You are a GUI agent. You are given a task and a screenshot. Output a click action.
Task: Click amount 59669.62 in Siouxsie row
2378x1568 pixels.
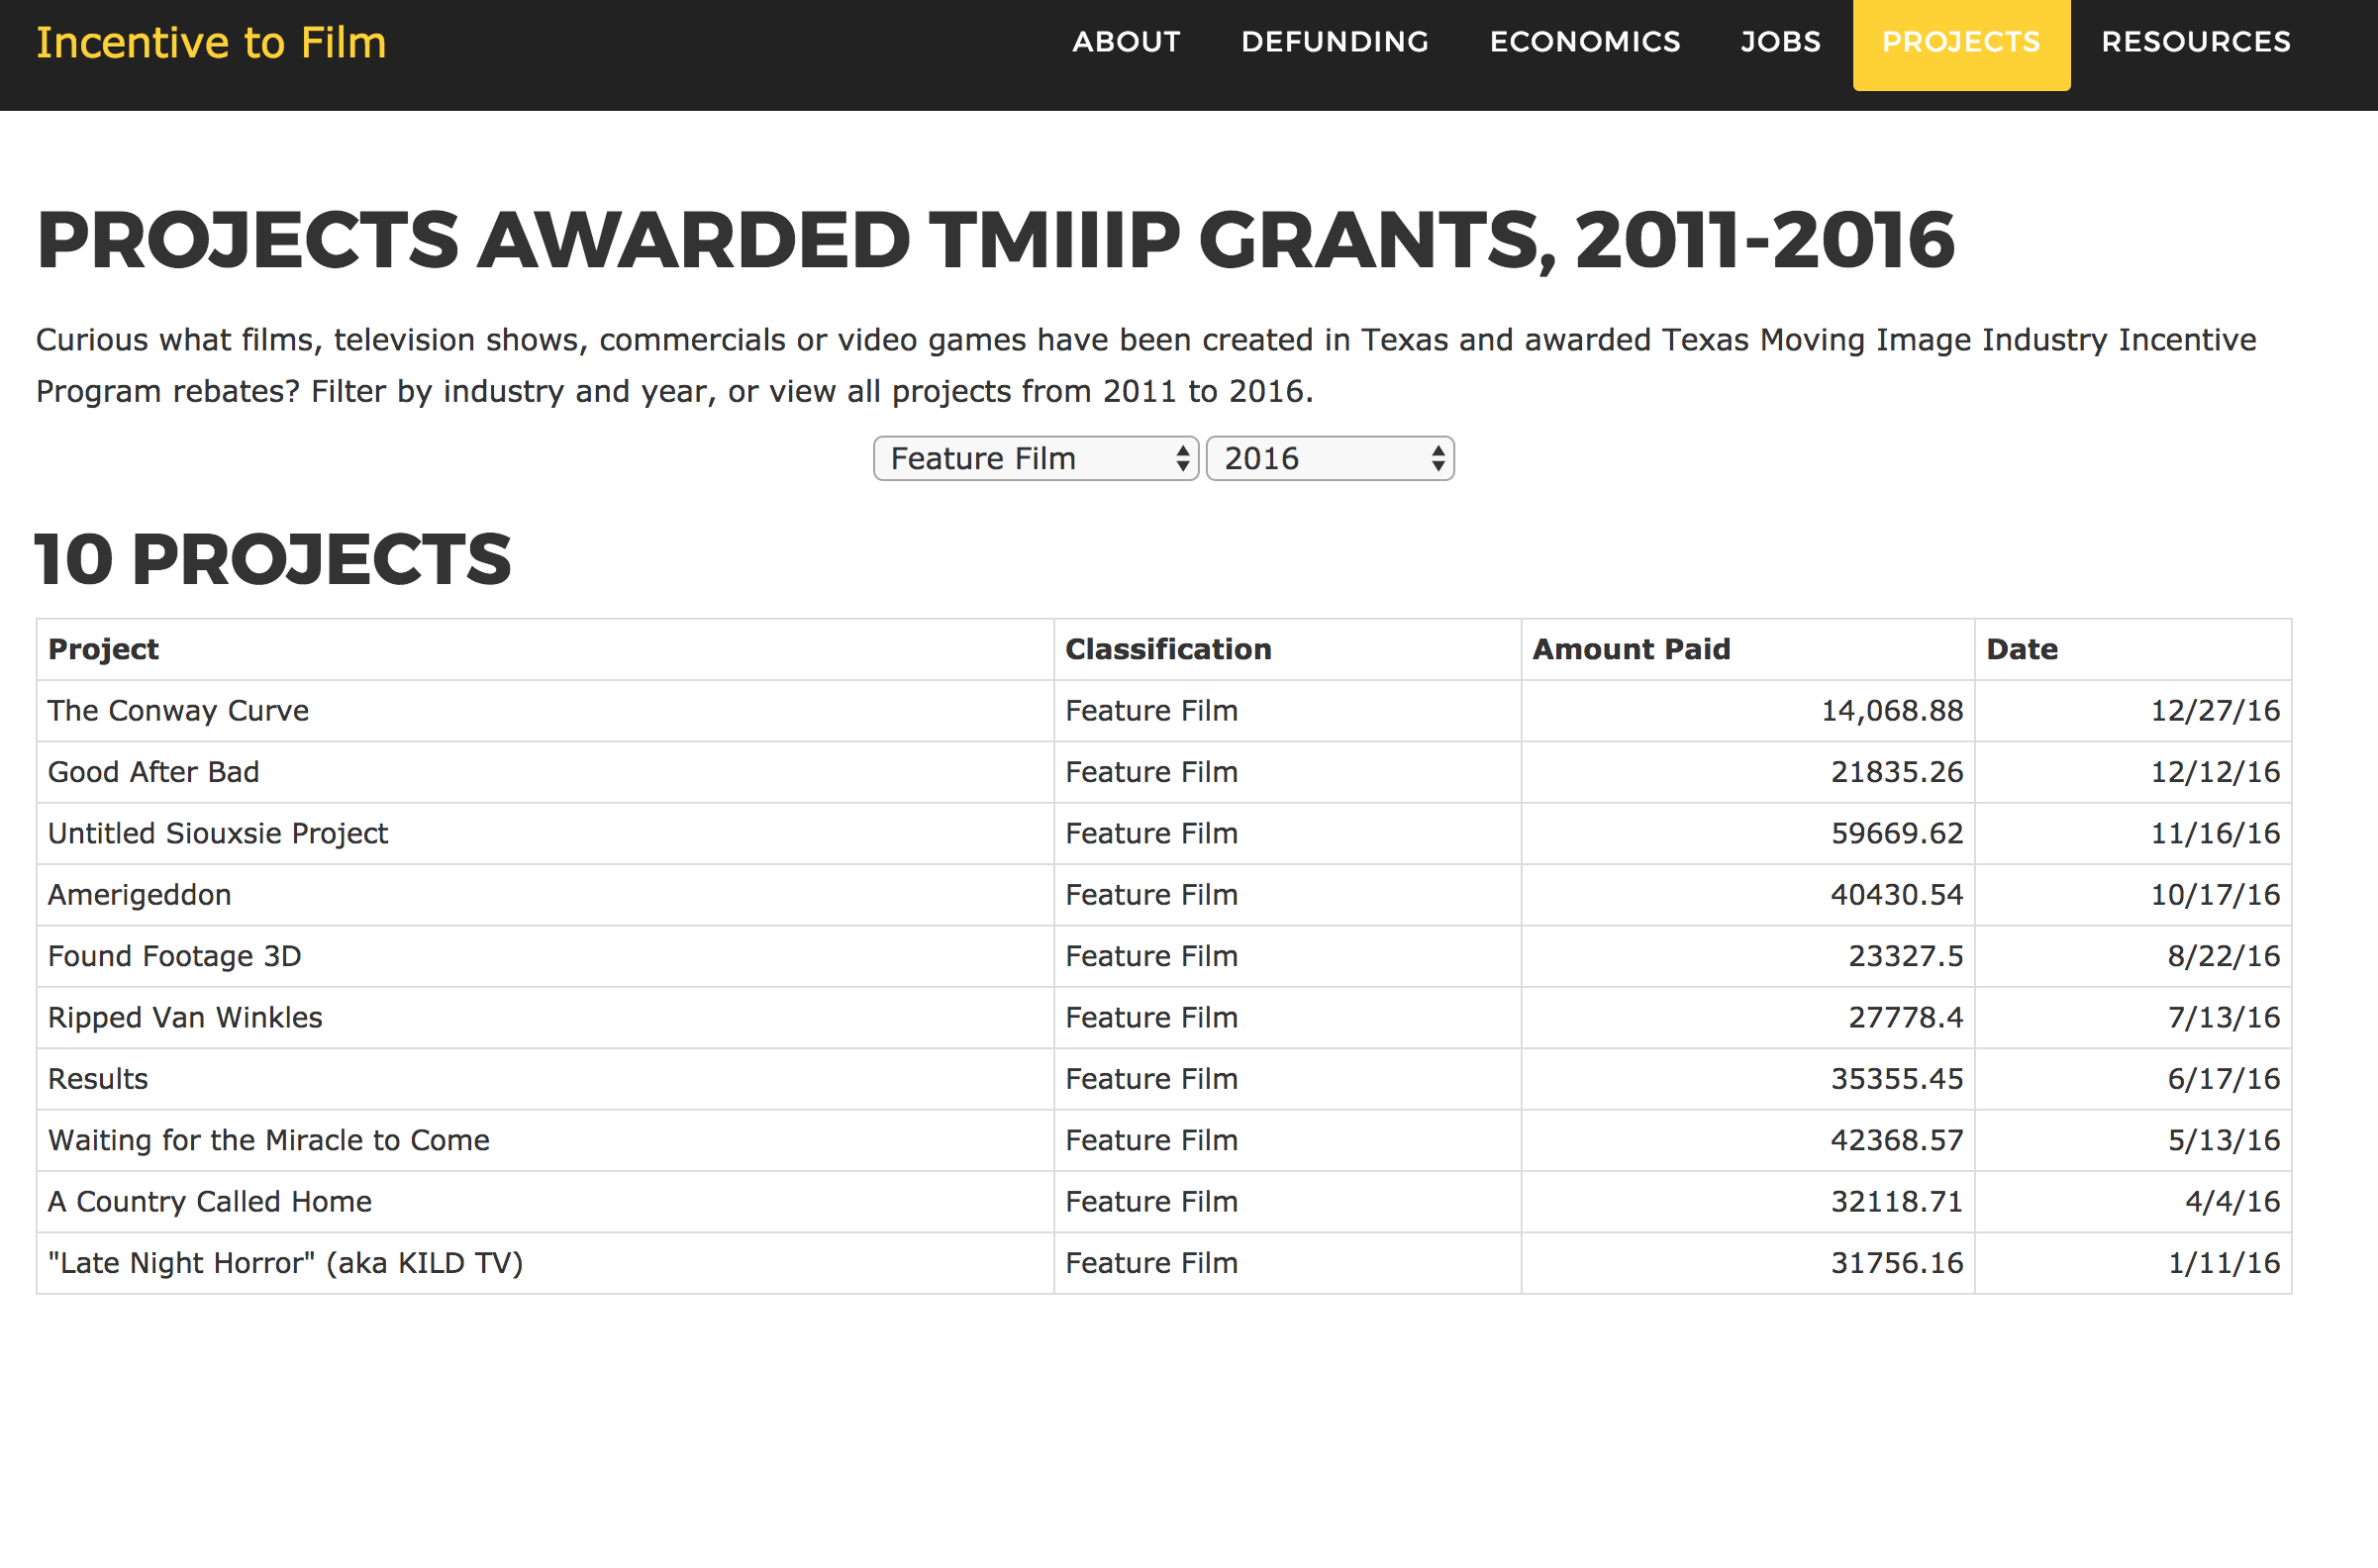(1897, 834)
